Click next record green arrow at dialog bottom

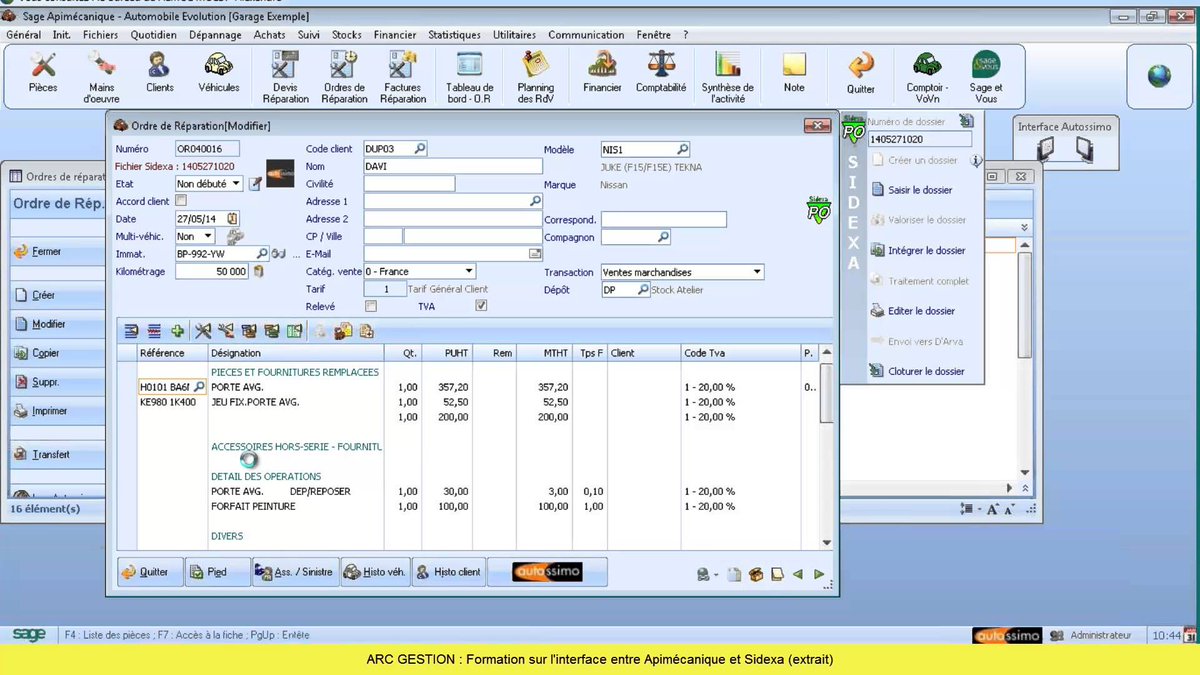pyautogui.click(x=819, y=574)
